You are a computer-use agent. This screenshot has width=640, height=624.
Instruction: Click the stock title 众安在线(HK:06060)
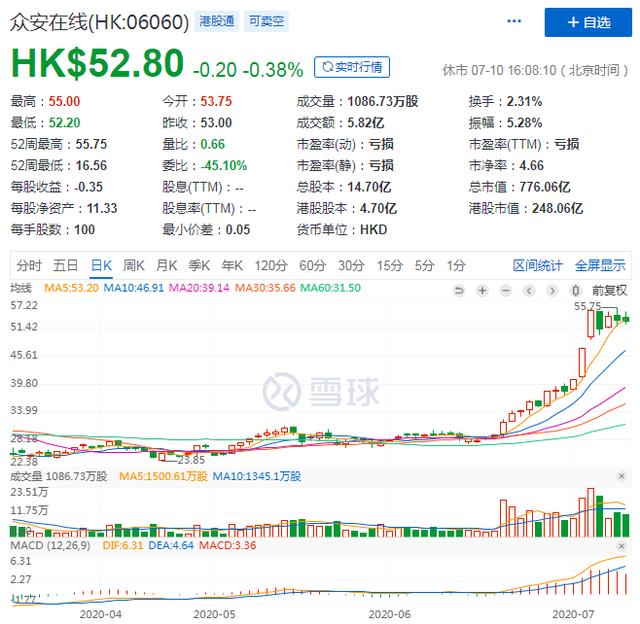[99, 22]
